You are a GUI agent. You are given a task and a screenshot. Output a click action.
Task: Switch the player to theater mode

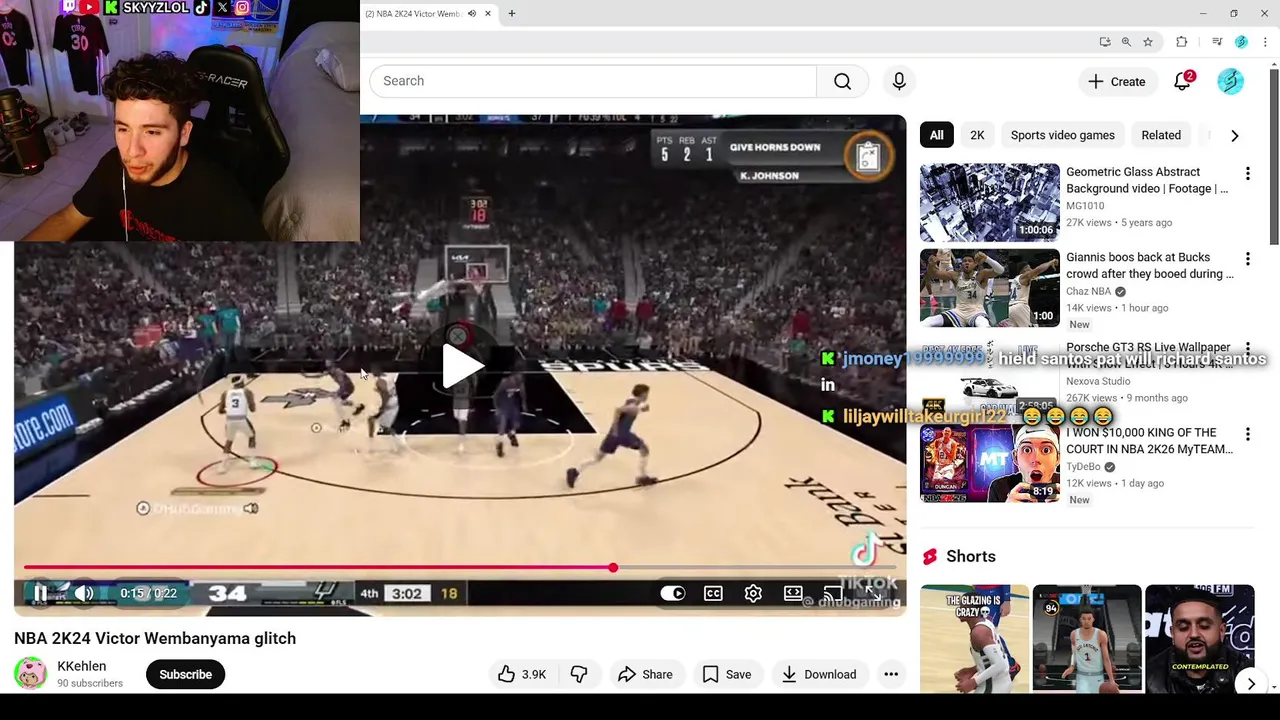(793, 593)
